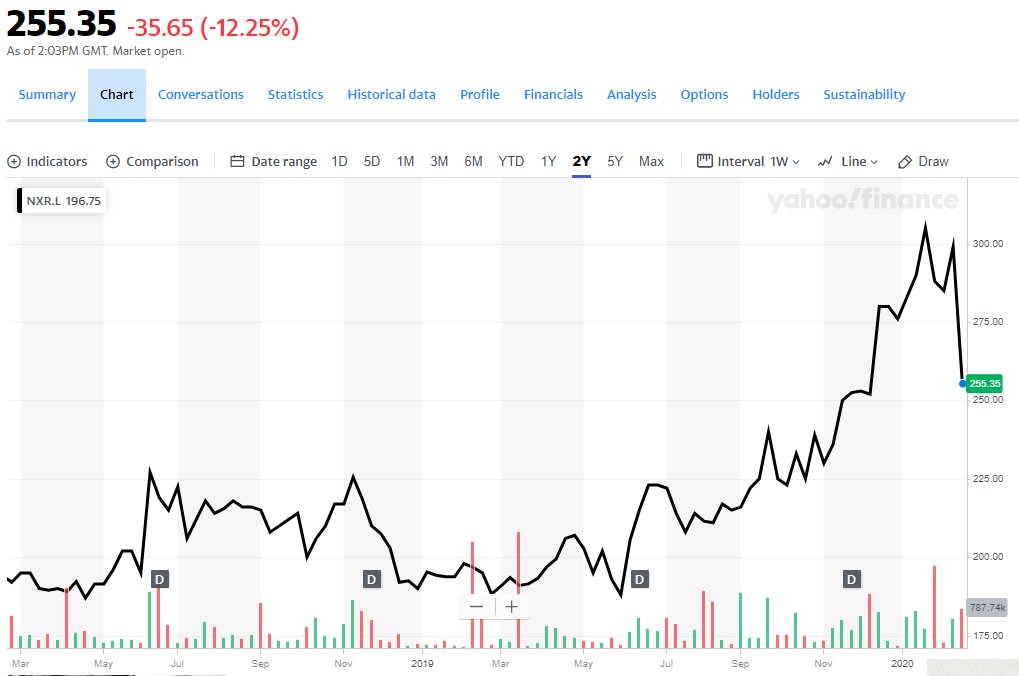The image size is (1019, 676).
Task: Click the 2020 date axis label
Action: 902,664
